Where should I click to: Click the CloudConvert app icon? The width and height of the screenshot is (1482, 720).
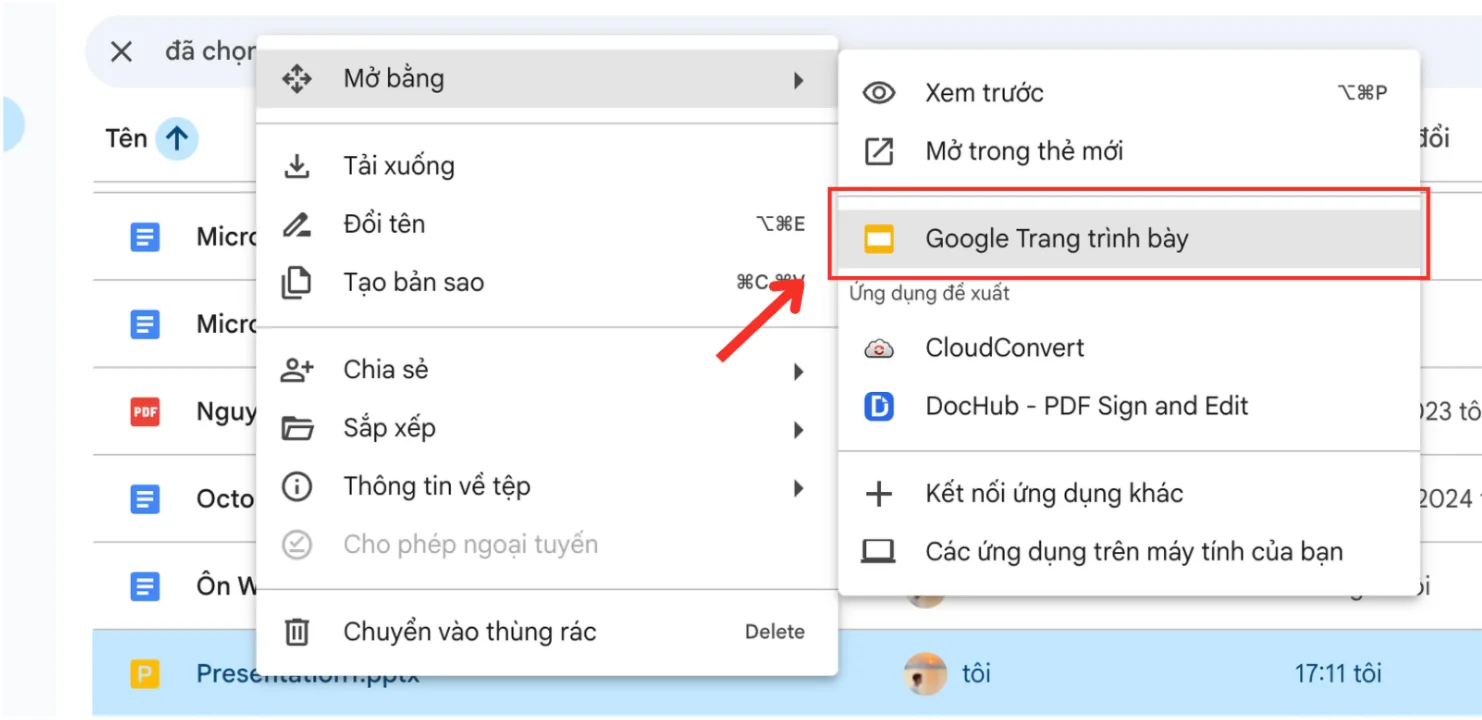[x=879, y=348]
